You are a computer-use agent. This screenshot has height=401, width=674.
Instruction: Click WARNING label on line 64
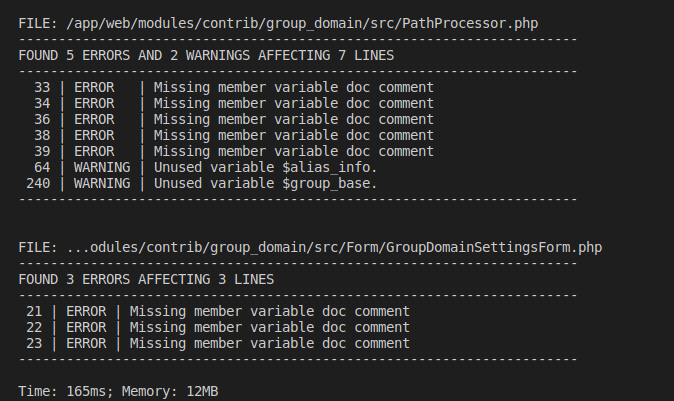[102, 167]
